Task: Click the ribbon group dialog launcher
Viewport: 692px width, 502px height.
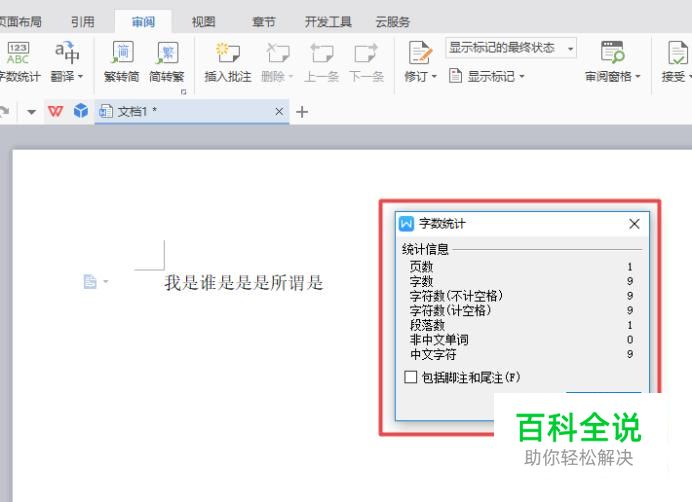Action: click(184, 92)
